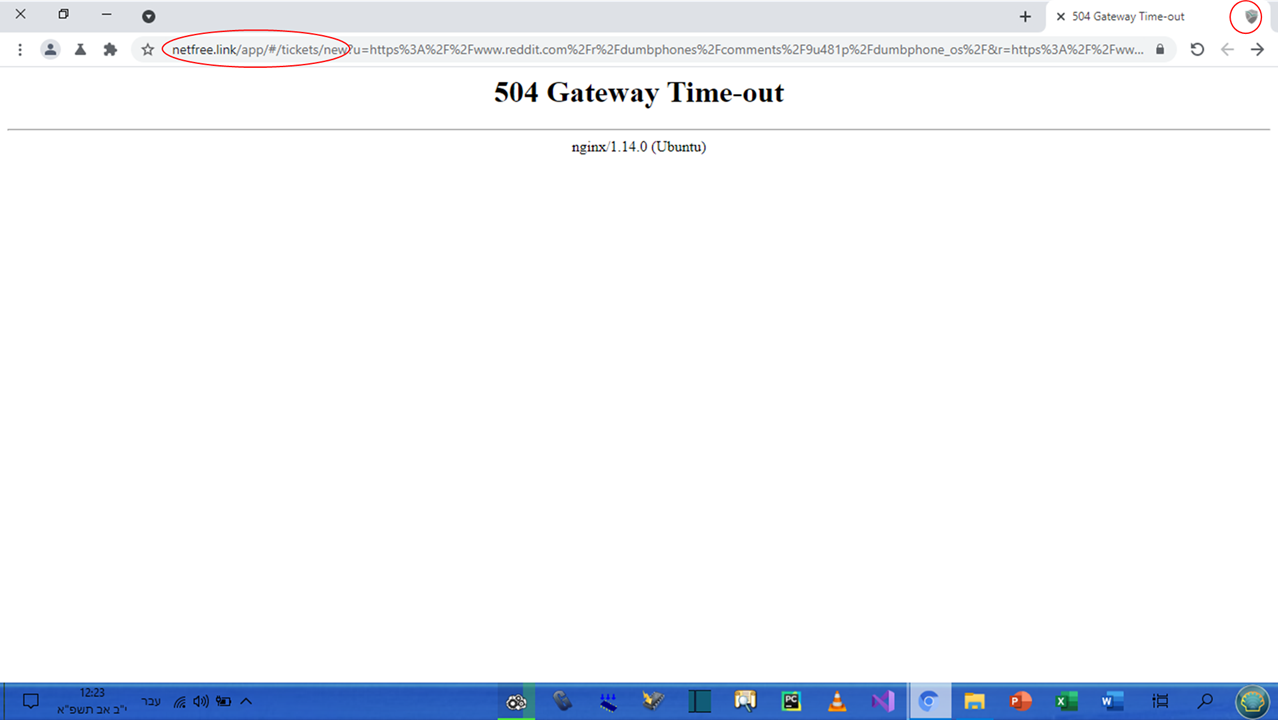This screenshot has width=1278, height=720.
Task: Open a new tab with plus
Action: [1025, 16]
